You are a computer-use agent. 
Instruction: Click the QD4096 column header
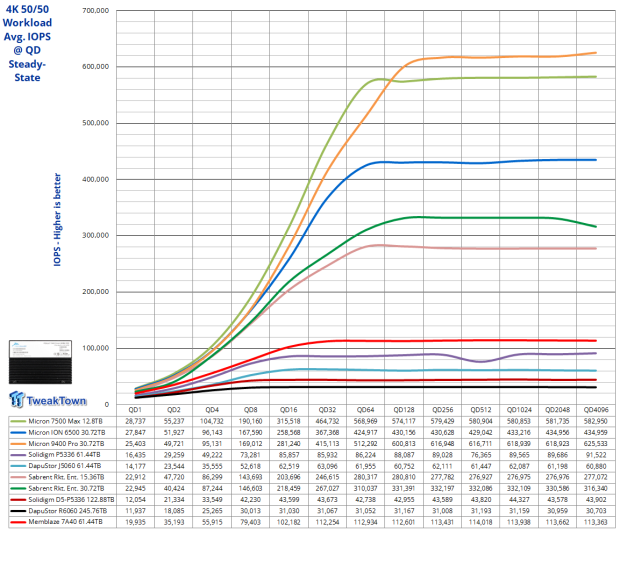[596, 410]
